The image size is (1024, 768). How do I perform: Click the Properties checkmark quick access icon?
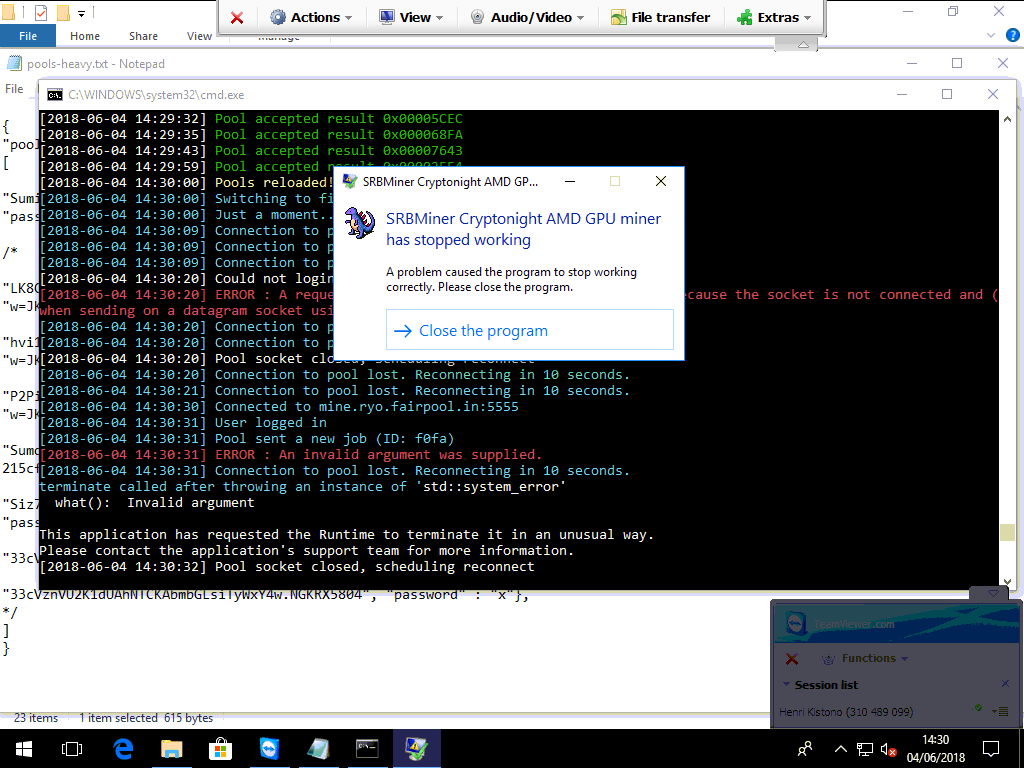(x=40, y=12)
